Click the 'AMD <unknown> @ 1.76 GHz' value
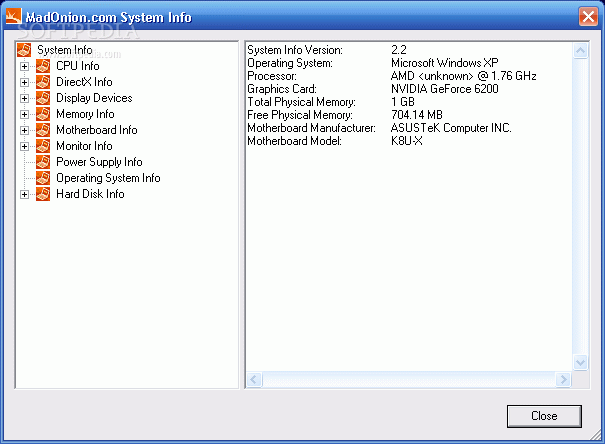Screen dimensions: 605x444 point(463,76)
